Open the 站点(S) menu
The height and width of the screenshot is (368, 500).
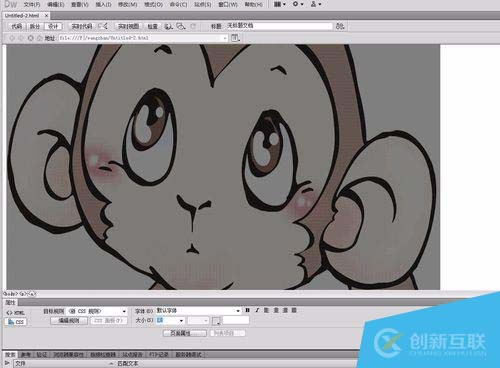[x=203, y=4]
